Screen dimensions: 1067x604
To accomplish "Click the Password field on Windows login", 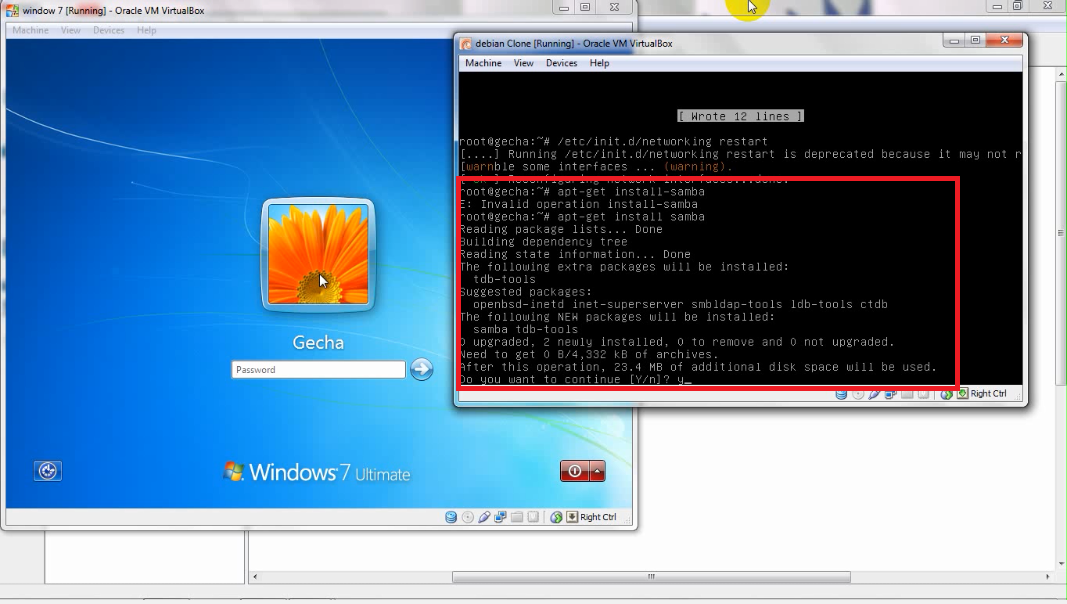I will pyautogui.click(x=318, y=369).
